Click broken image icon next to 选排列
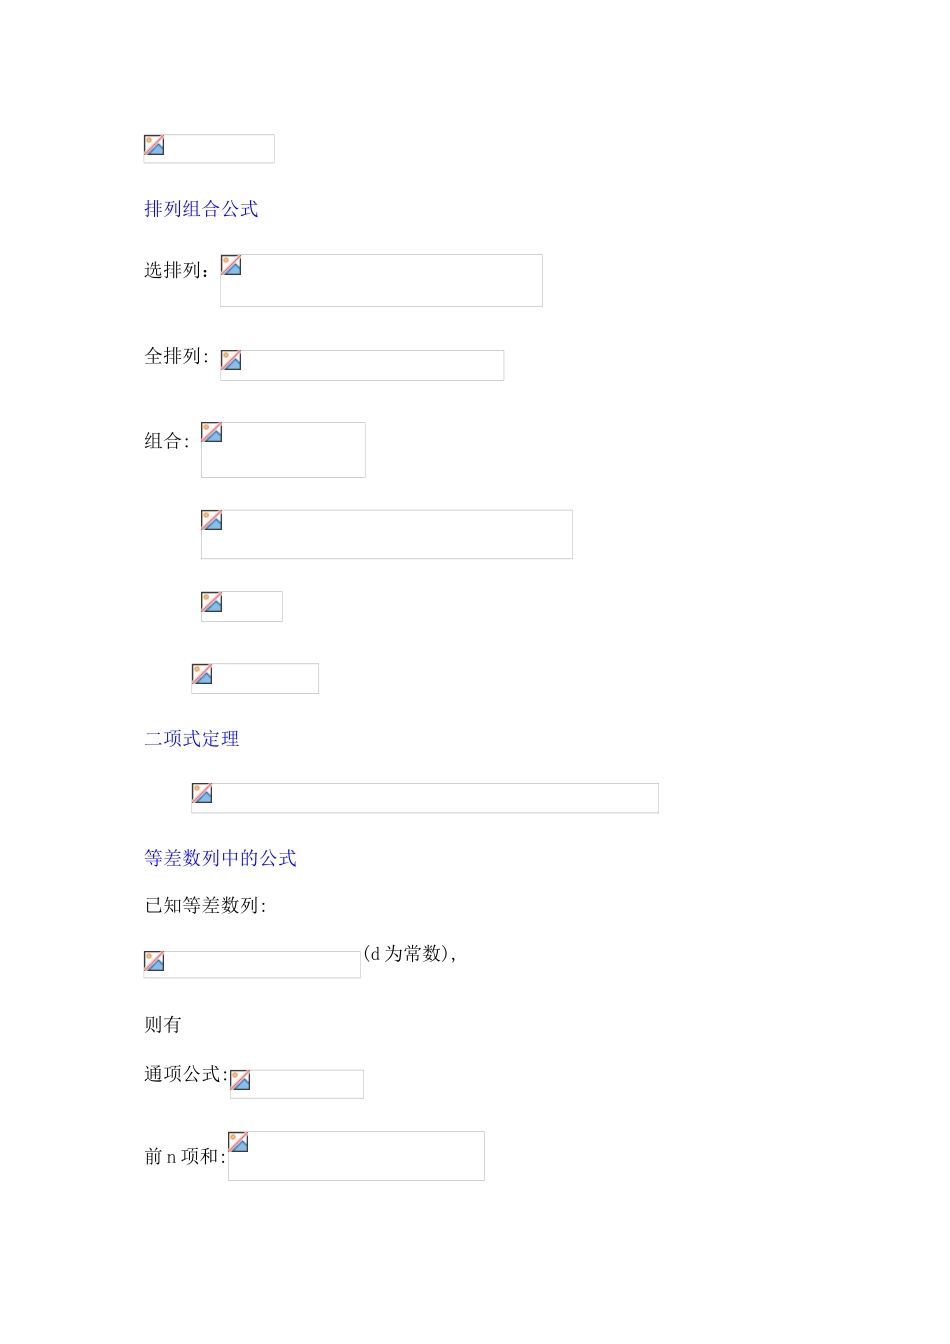The height and width of the screenshot is (1344, 950). pos(381,281)
